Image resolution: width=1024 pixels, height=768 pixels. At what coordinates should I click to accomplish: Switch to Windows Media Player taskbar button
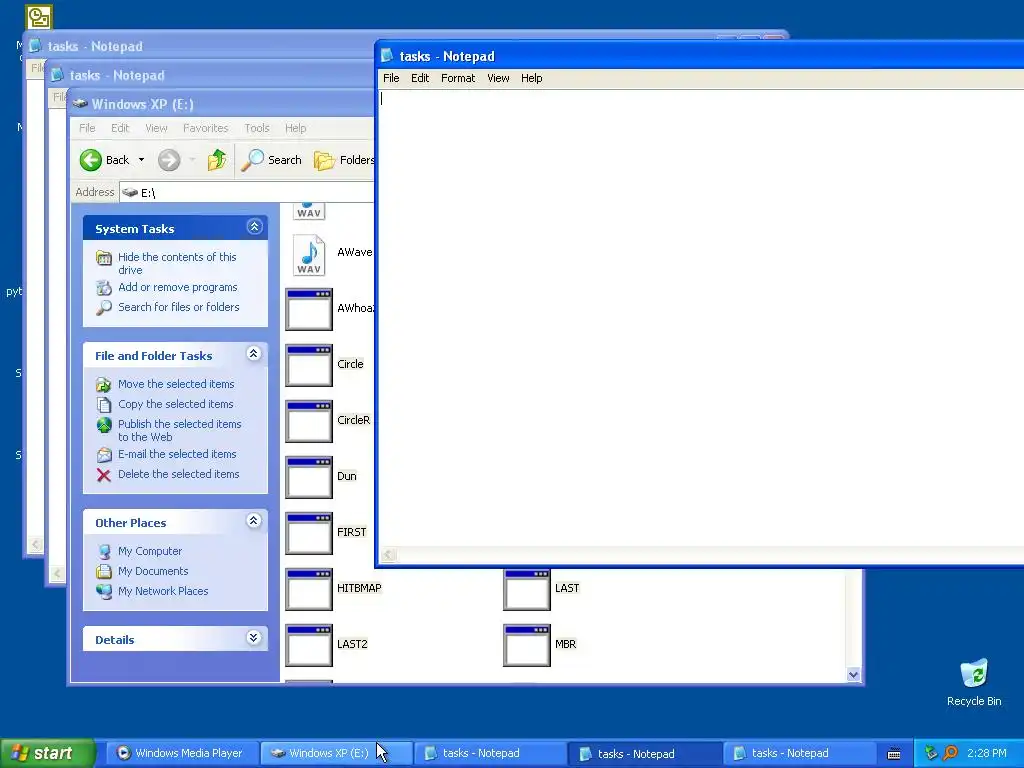pyautogui.click(x=181, y=753)
